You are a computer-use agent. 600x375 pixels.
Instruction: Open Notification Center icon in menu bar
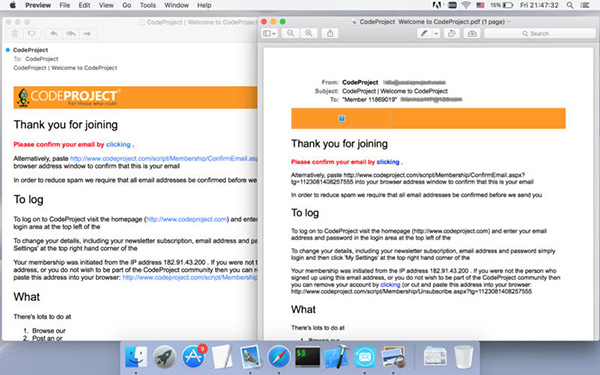[585, 5]
